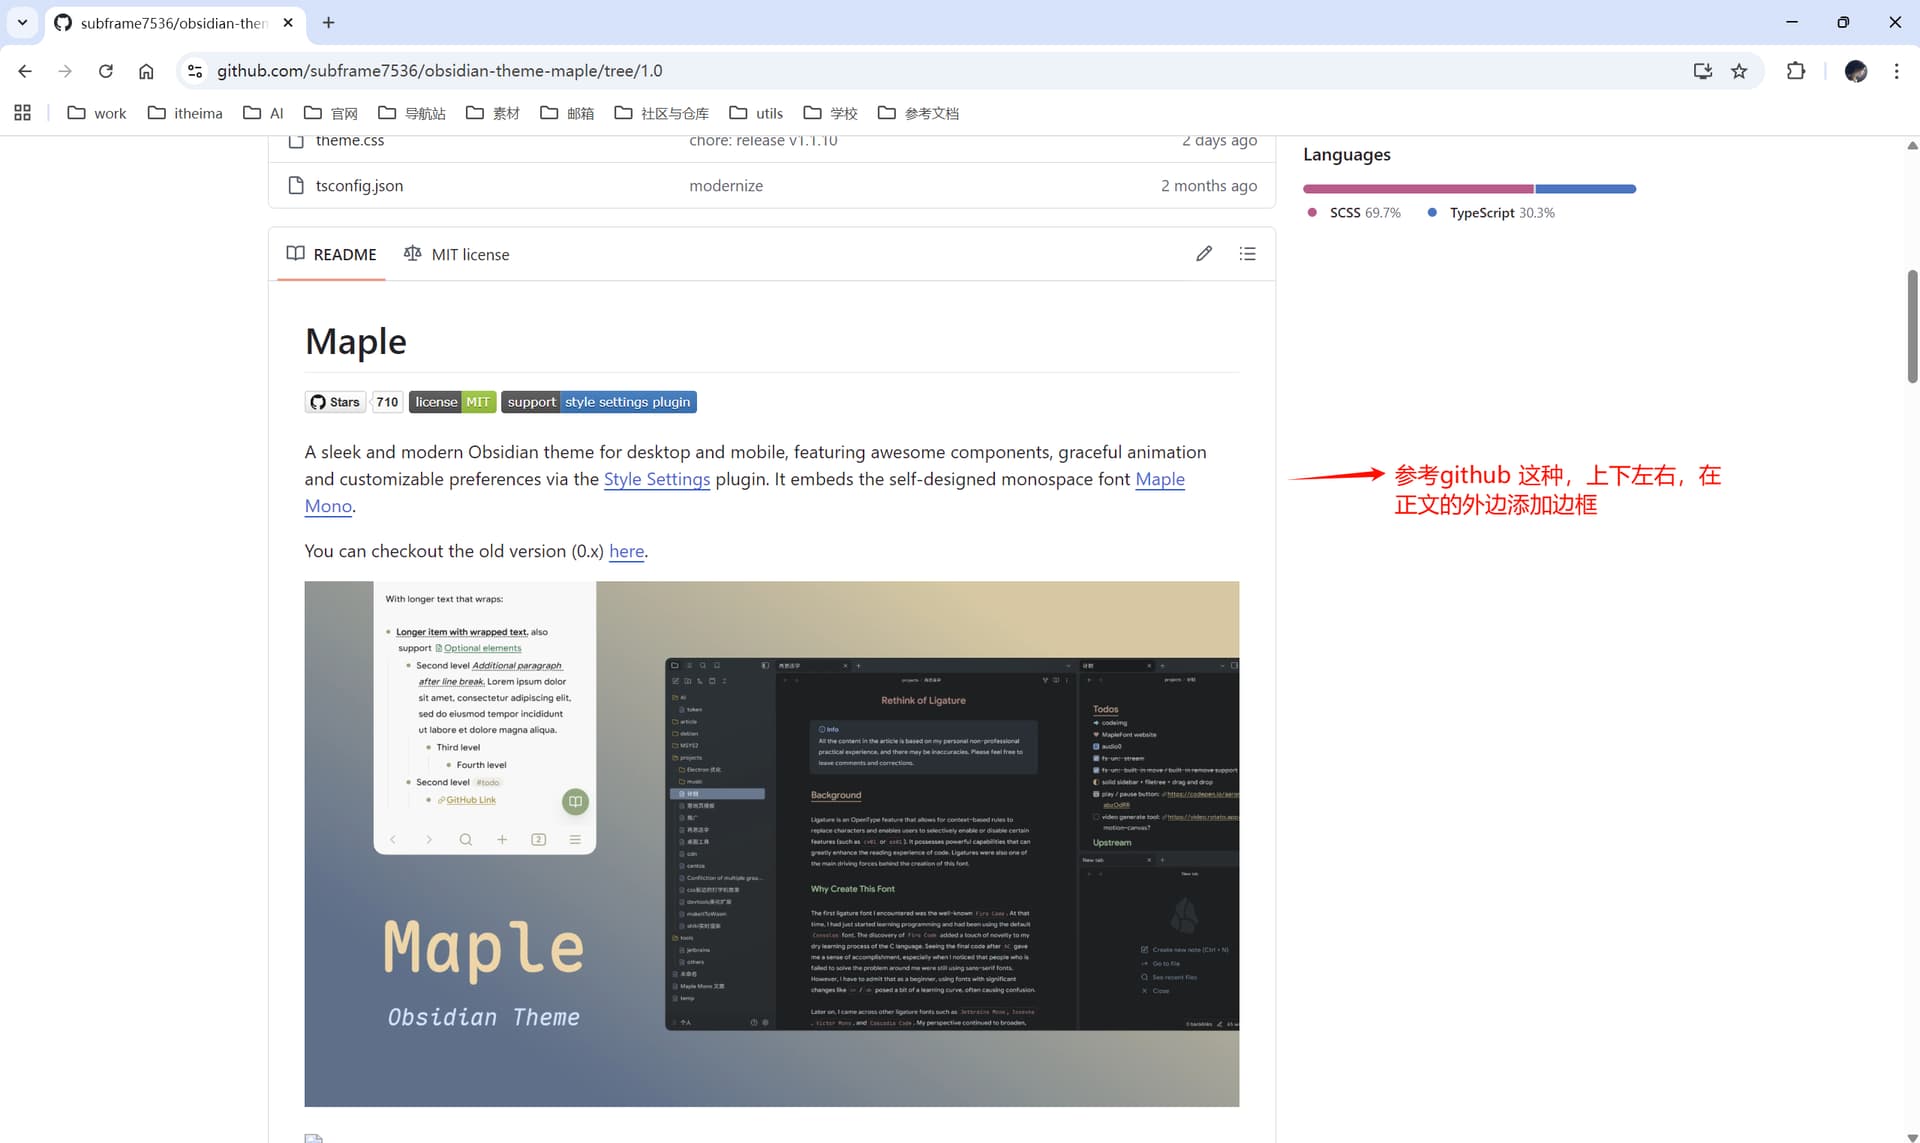Screen dimensions: 1920x1143
Task: Switch to the MIT license tab
Action: pyautogui.click(x=456, y=254)
